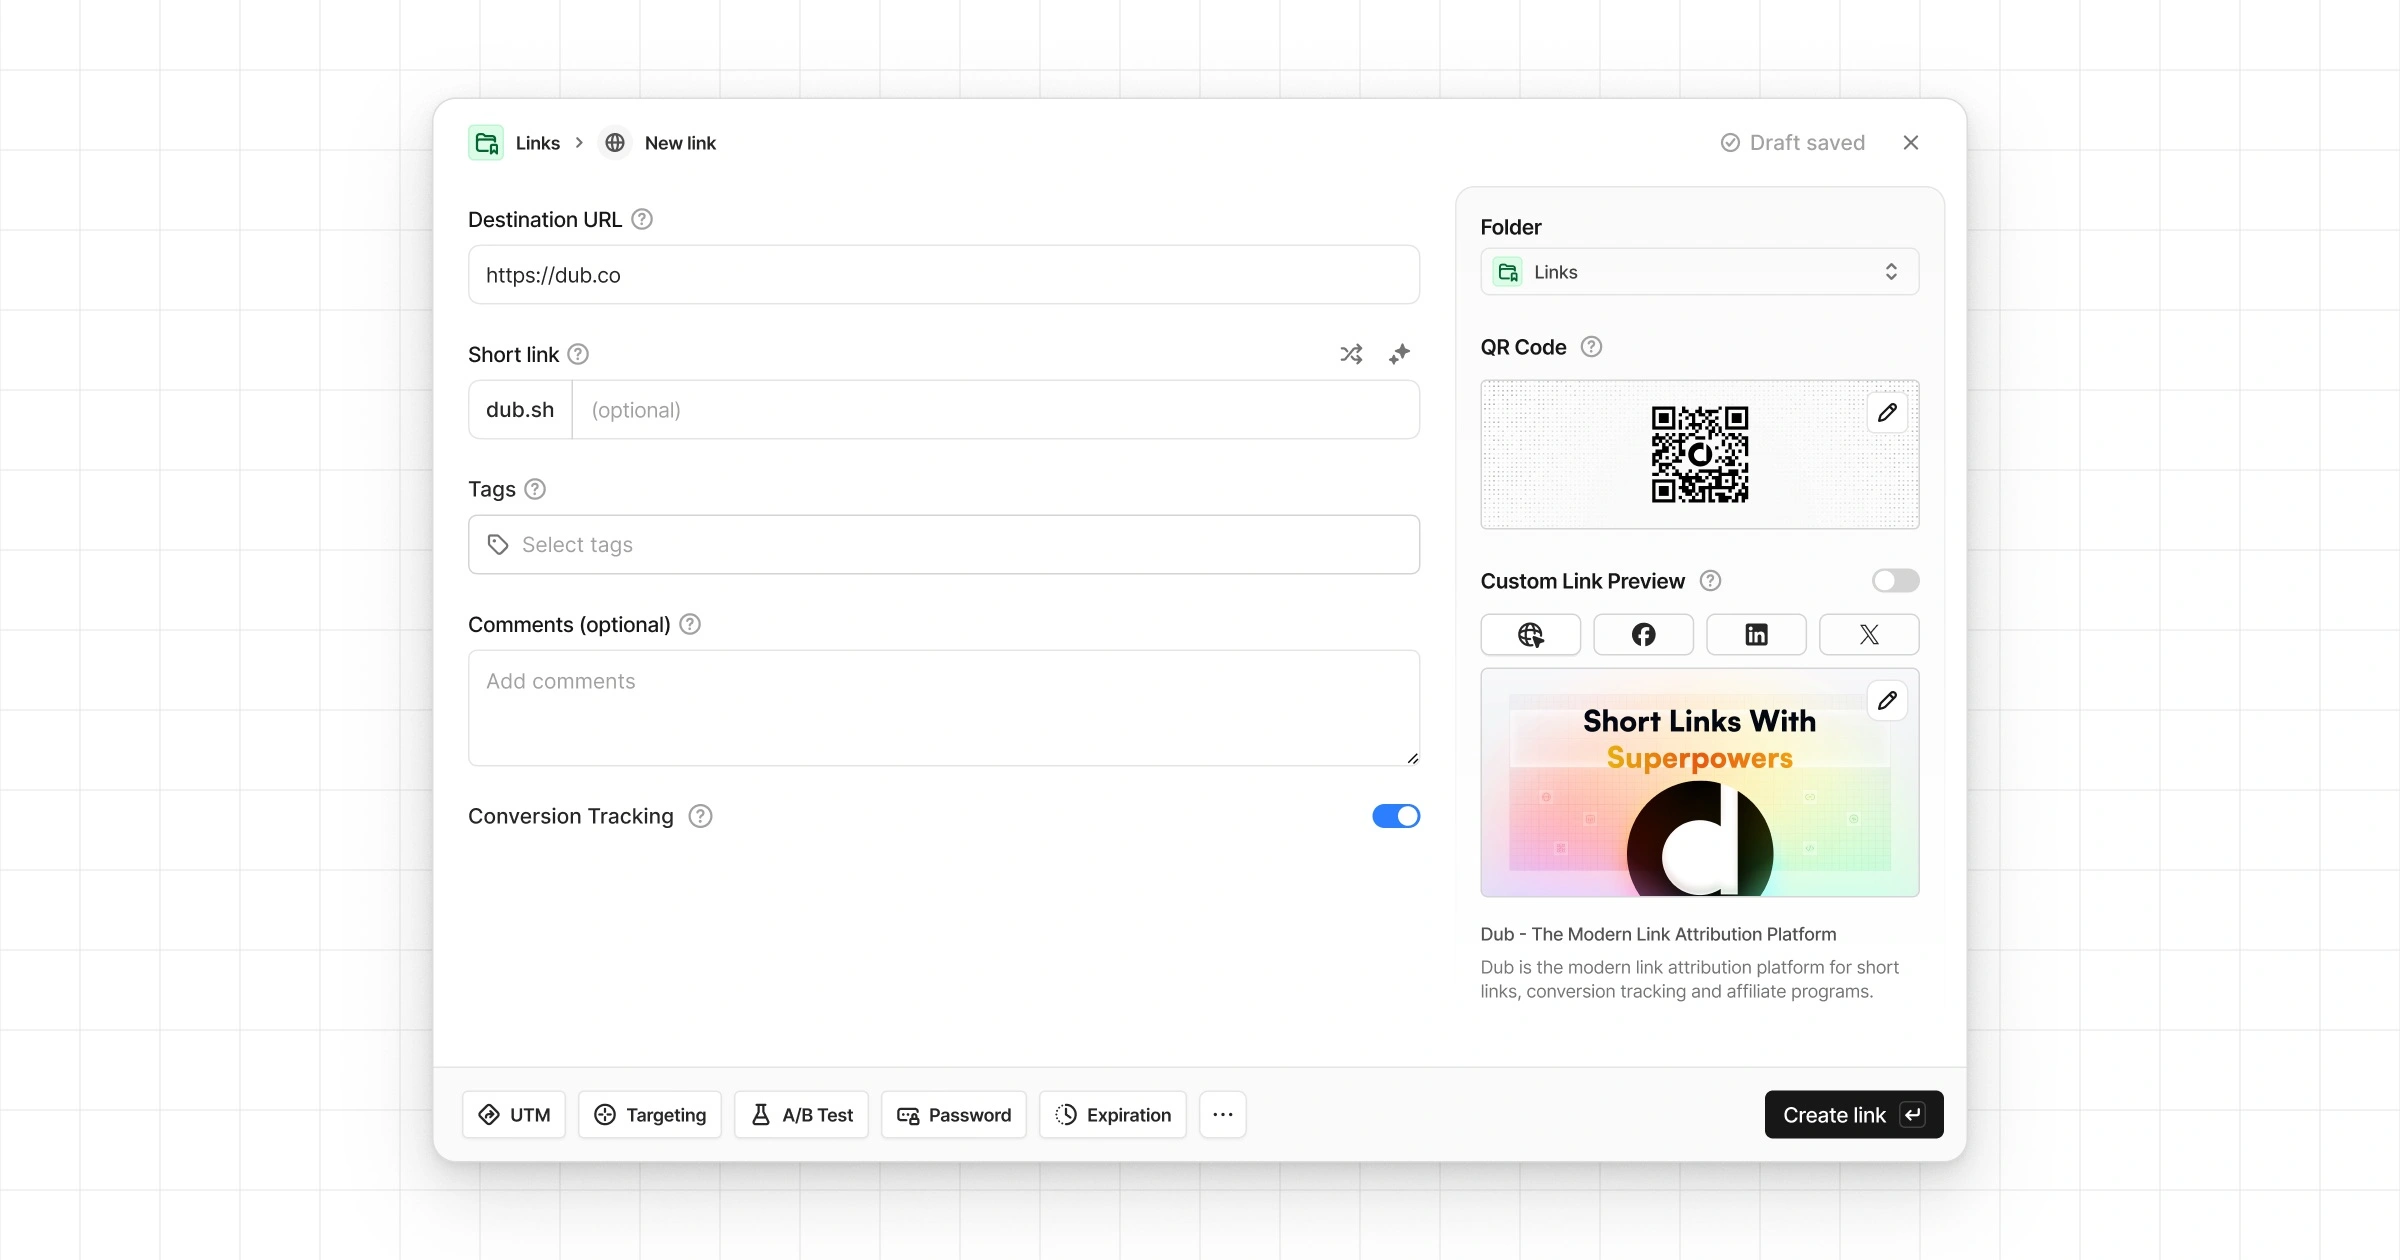Switch to X preview tab
This screenshot has height=1260, width=2400.
(x=1868, y=635)
